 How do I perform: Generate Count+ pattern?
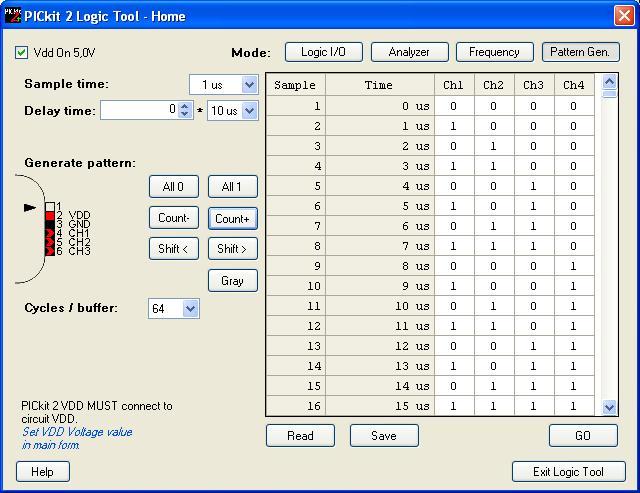click(233, 219)
